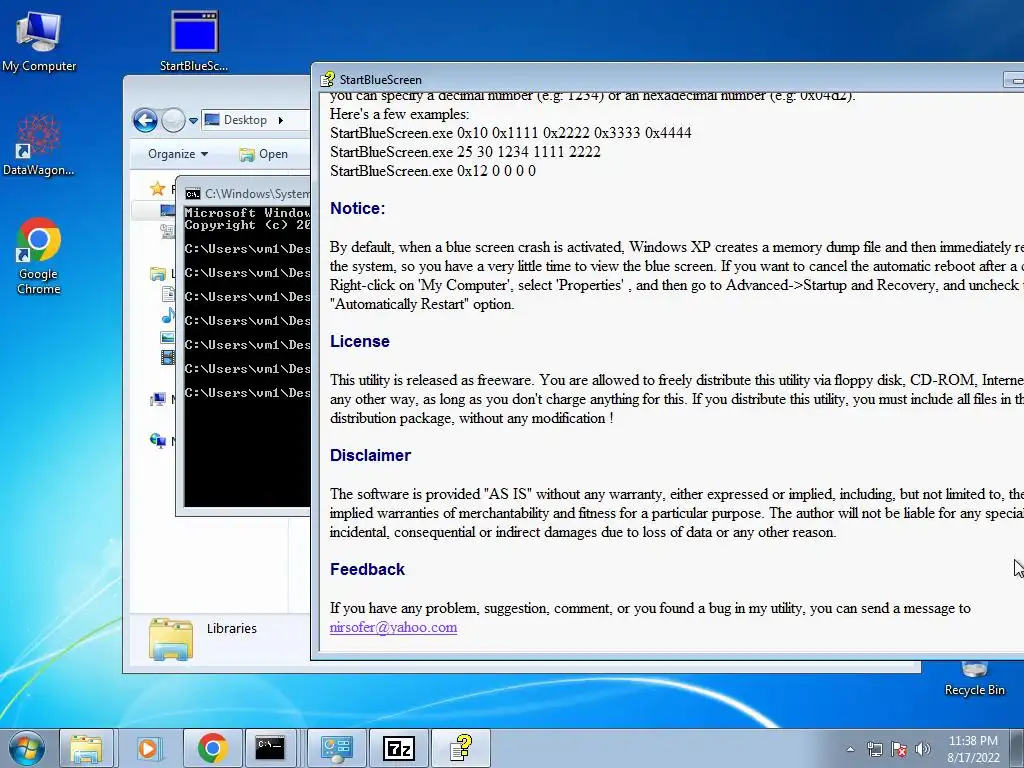Select the StartBlueScreen desktop shortcut
The image size is (1024, 768).
[194, 40]
